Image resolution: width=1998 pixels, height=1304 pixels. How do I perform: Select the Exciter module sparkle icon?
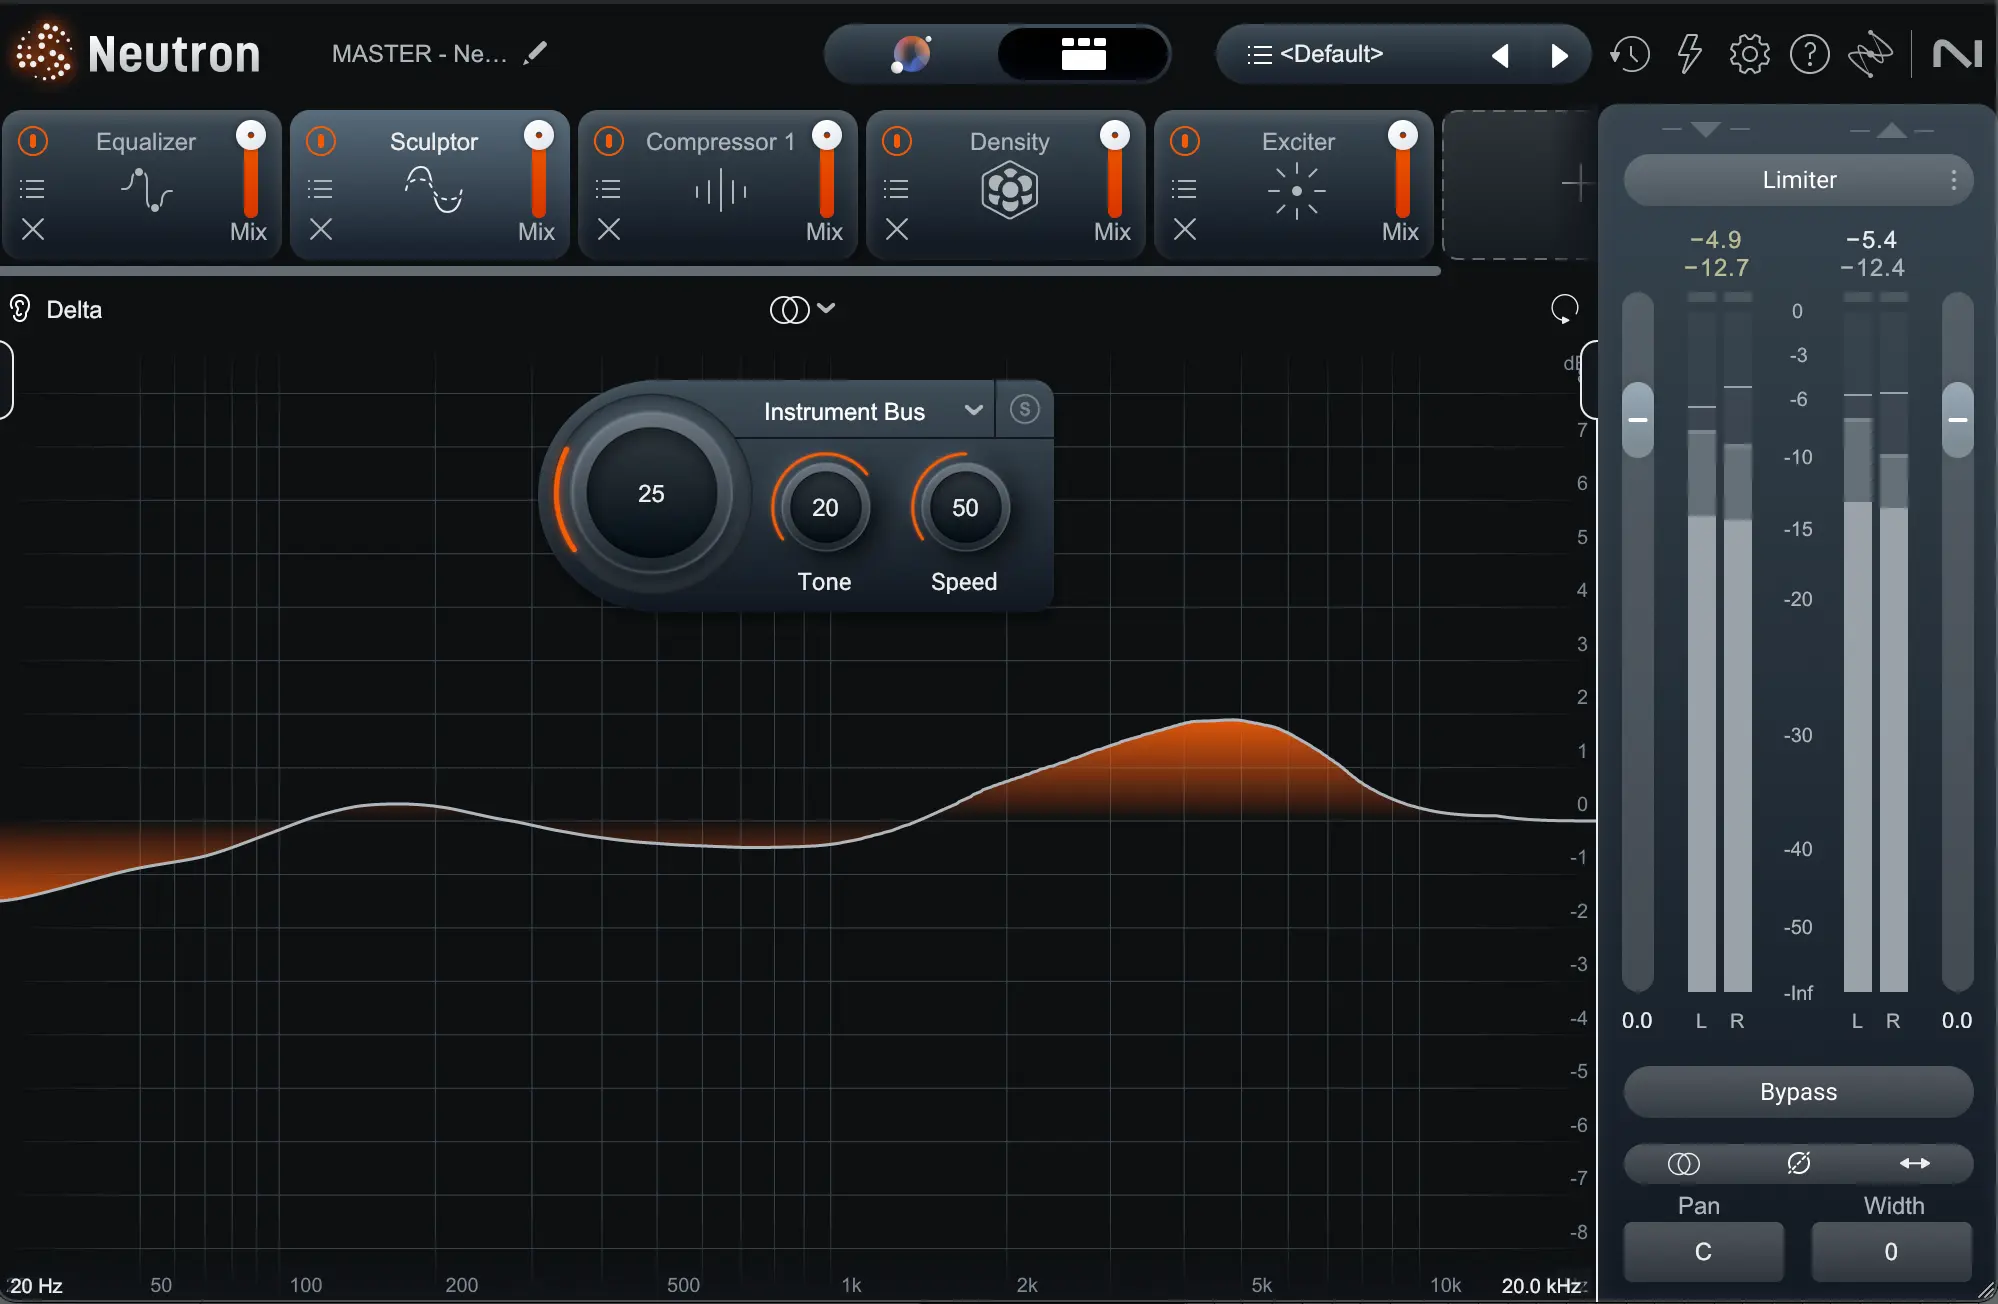tap(1297, 190)
